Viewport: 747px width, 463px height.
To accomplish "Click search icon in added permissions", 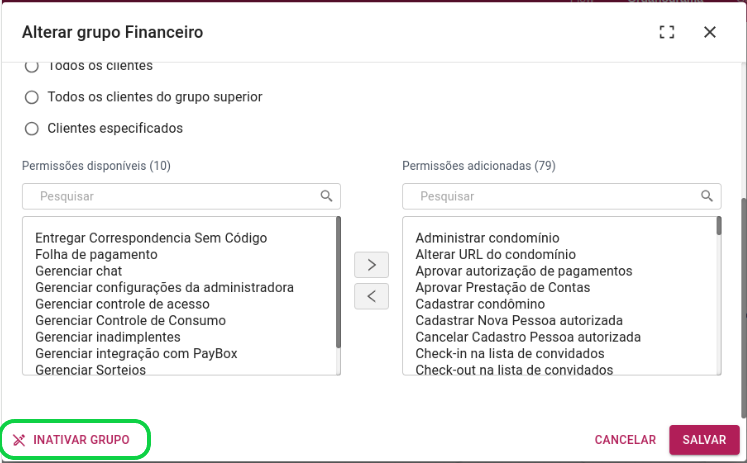I will [x=707, y=196].
